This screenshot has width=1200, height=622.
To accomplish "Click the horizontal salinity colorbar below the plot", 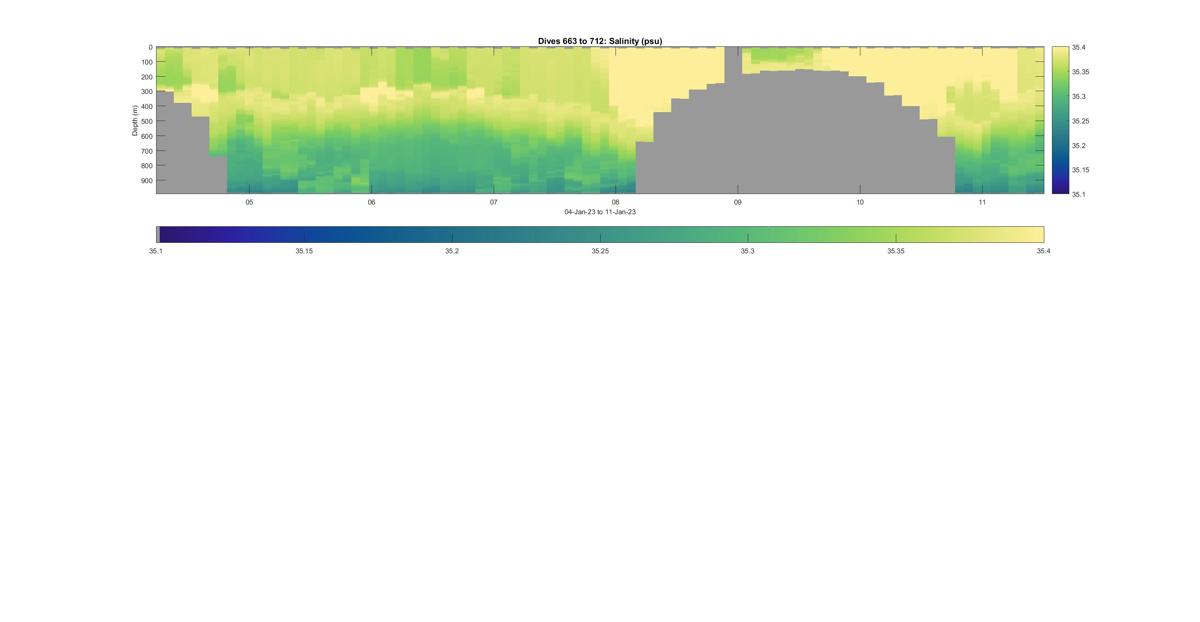I will tap(600, 234).
